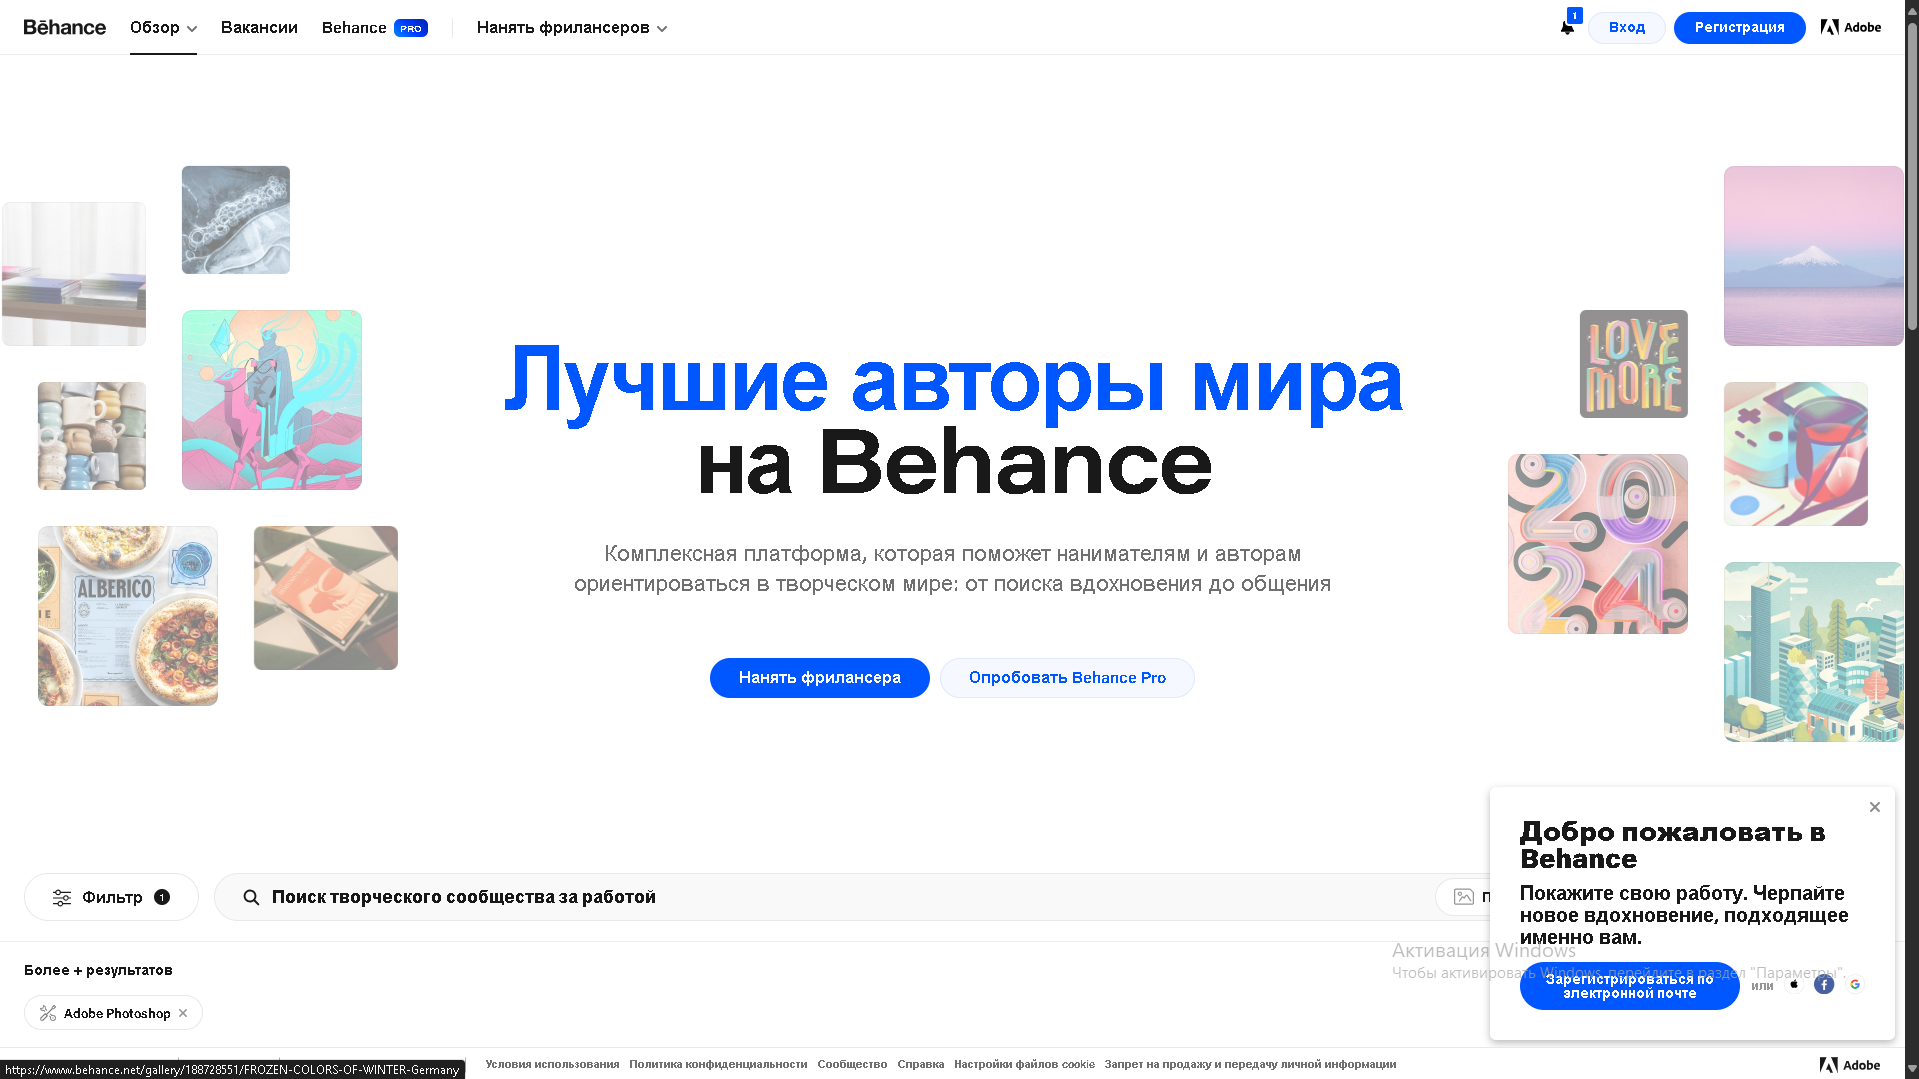This screenshot has height=1079, width=1919.
Task: Click the Нанять фрилансера button
Action: coord(819,677)
